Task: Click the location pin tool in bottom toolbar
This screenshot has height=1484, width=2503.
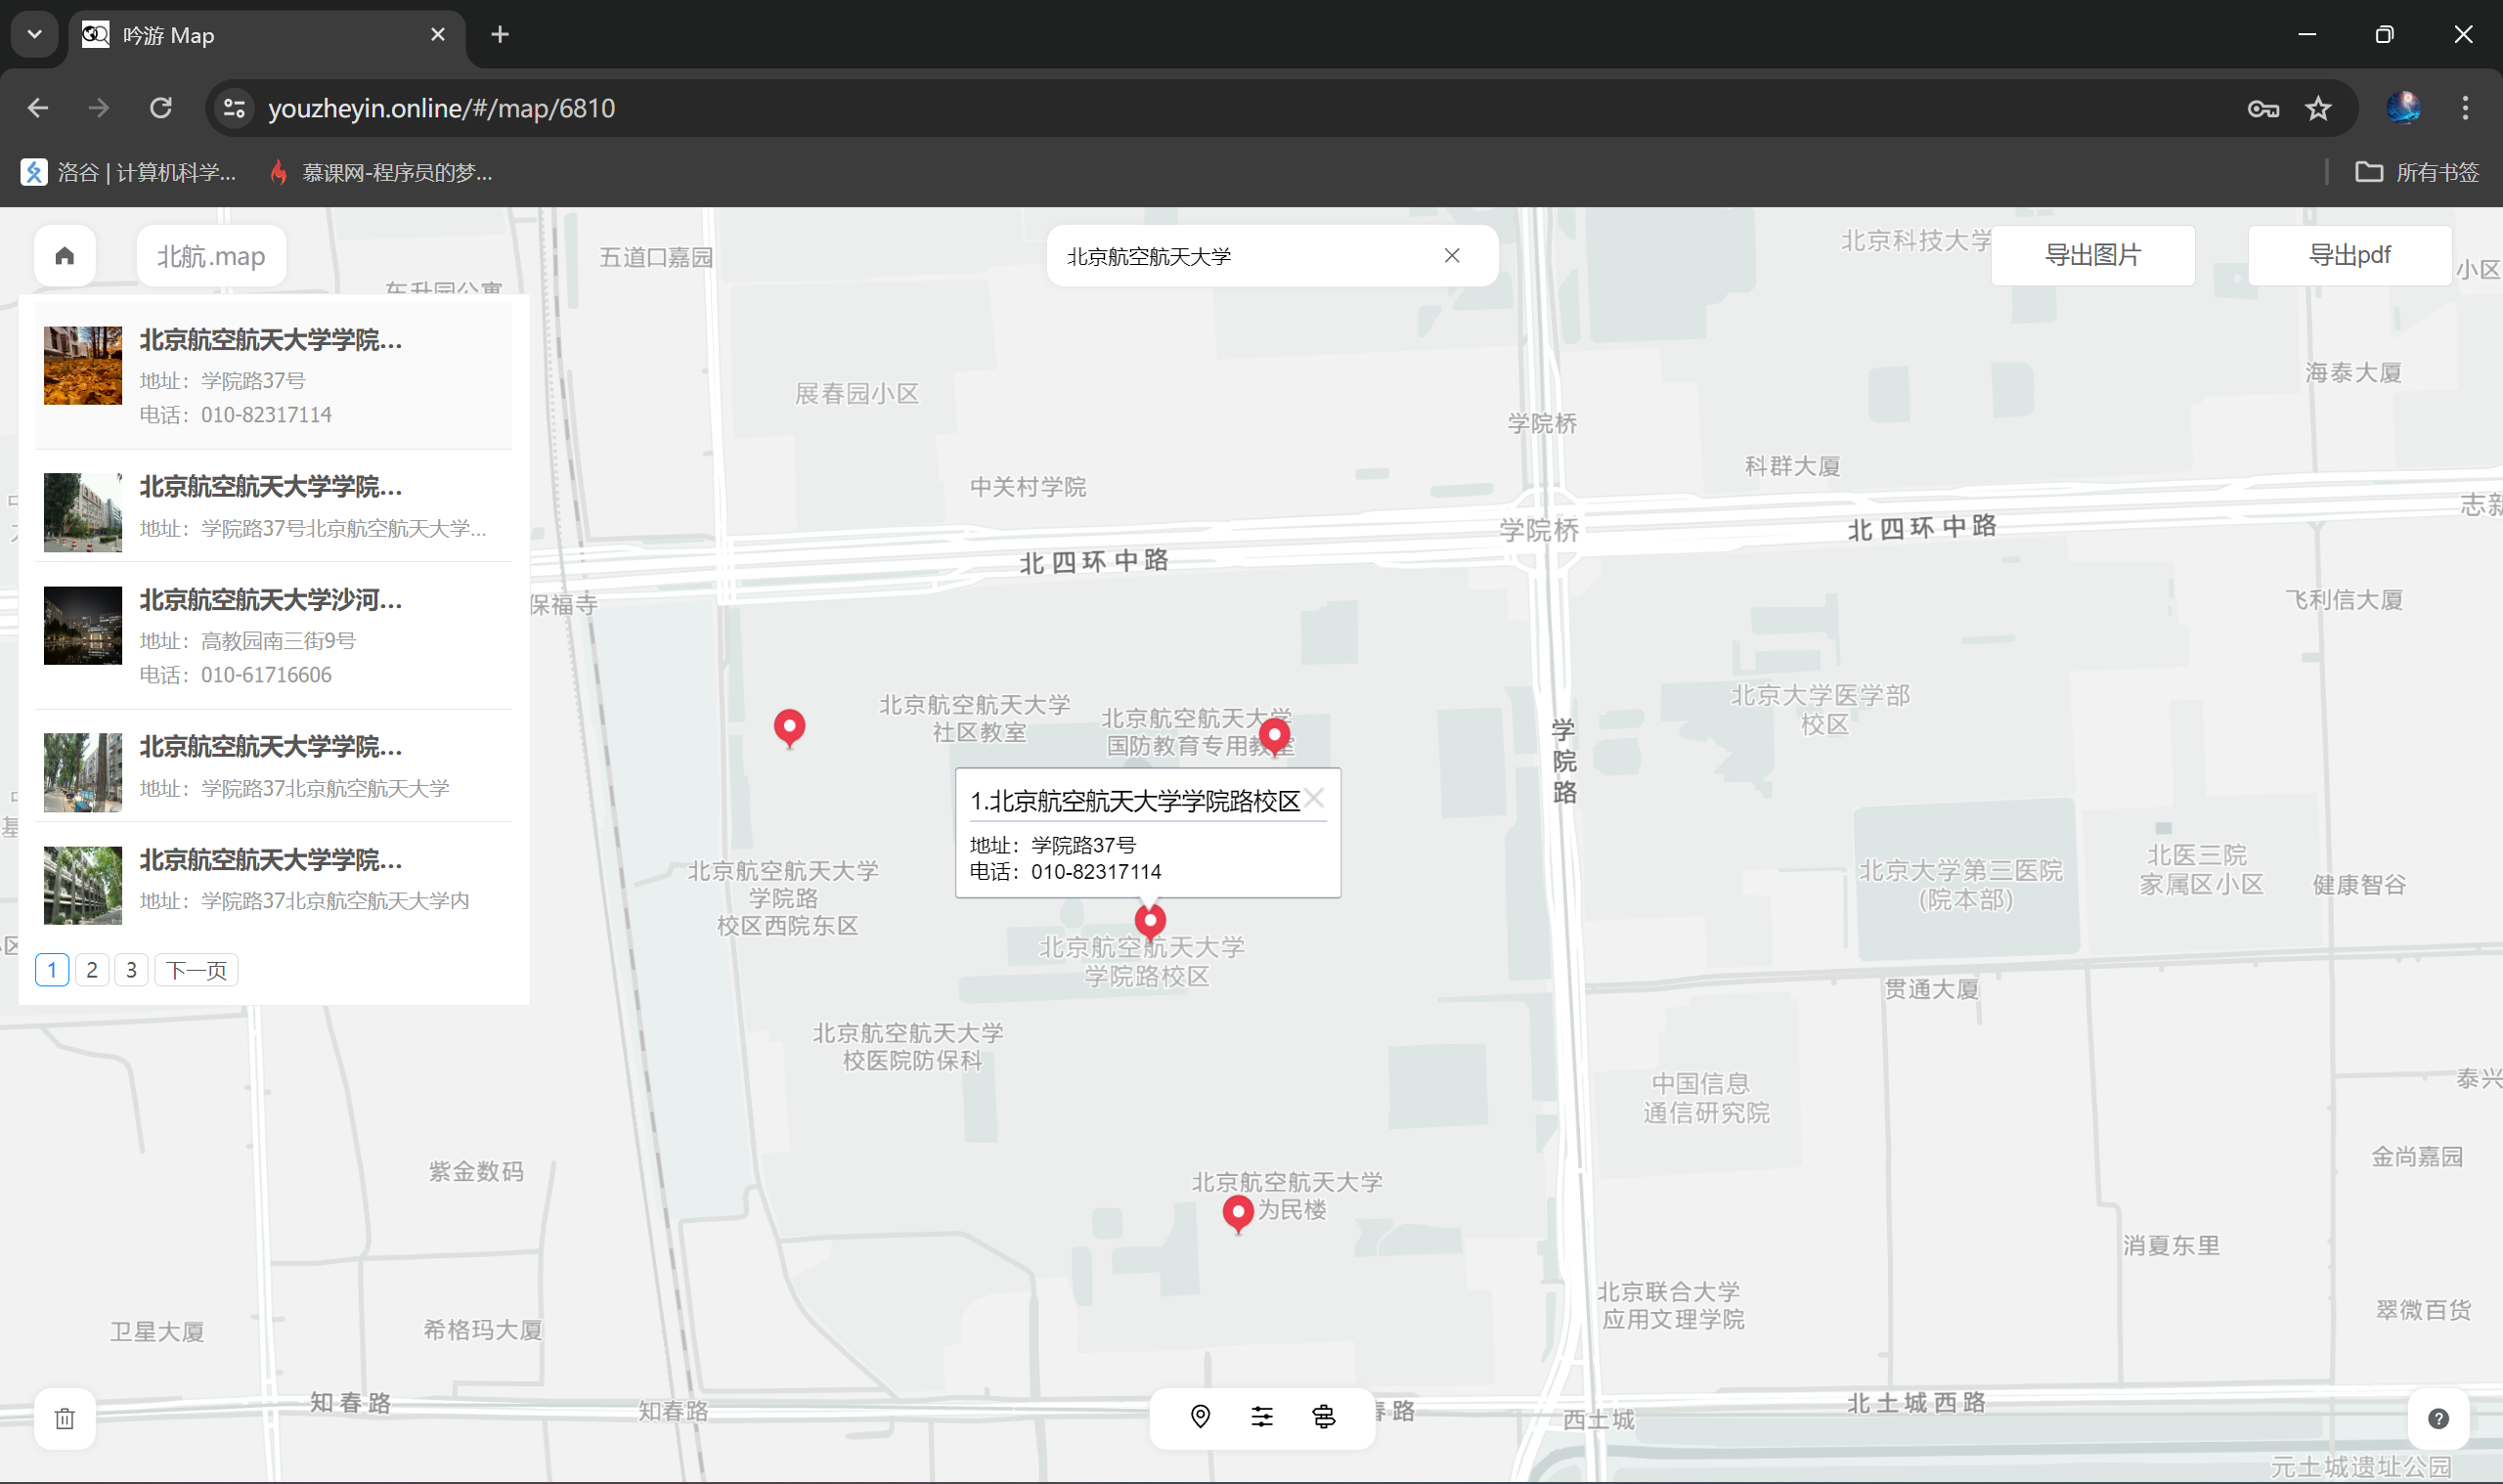Action: click(x=1201, y=1417)
